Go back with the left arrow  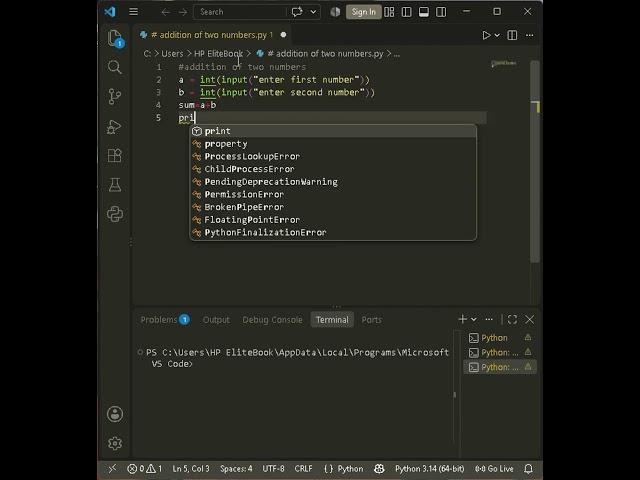pos(165,12)
